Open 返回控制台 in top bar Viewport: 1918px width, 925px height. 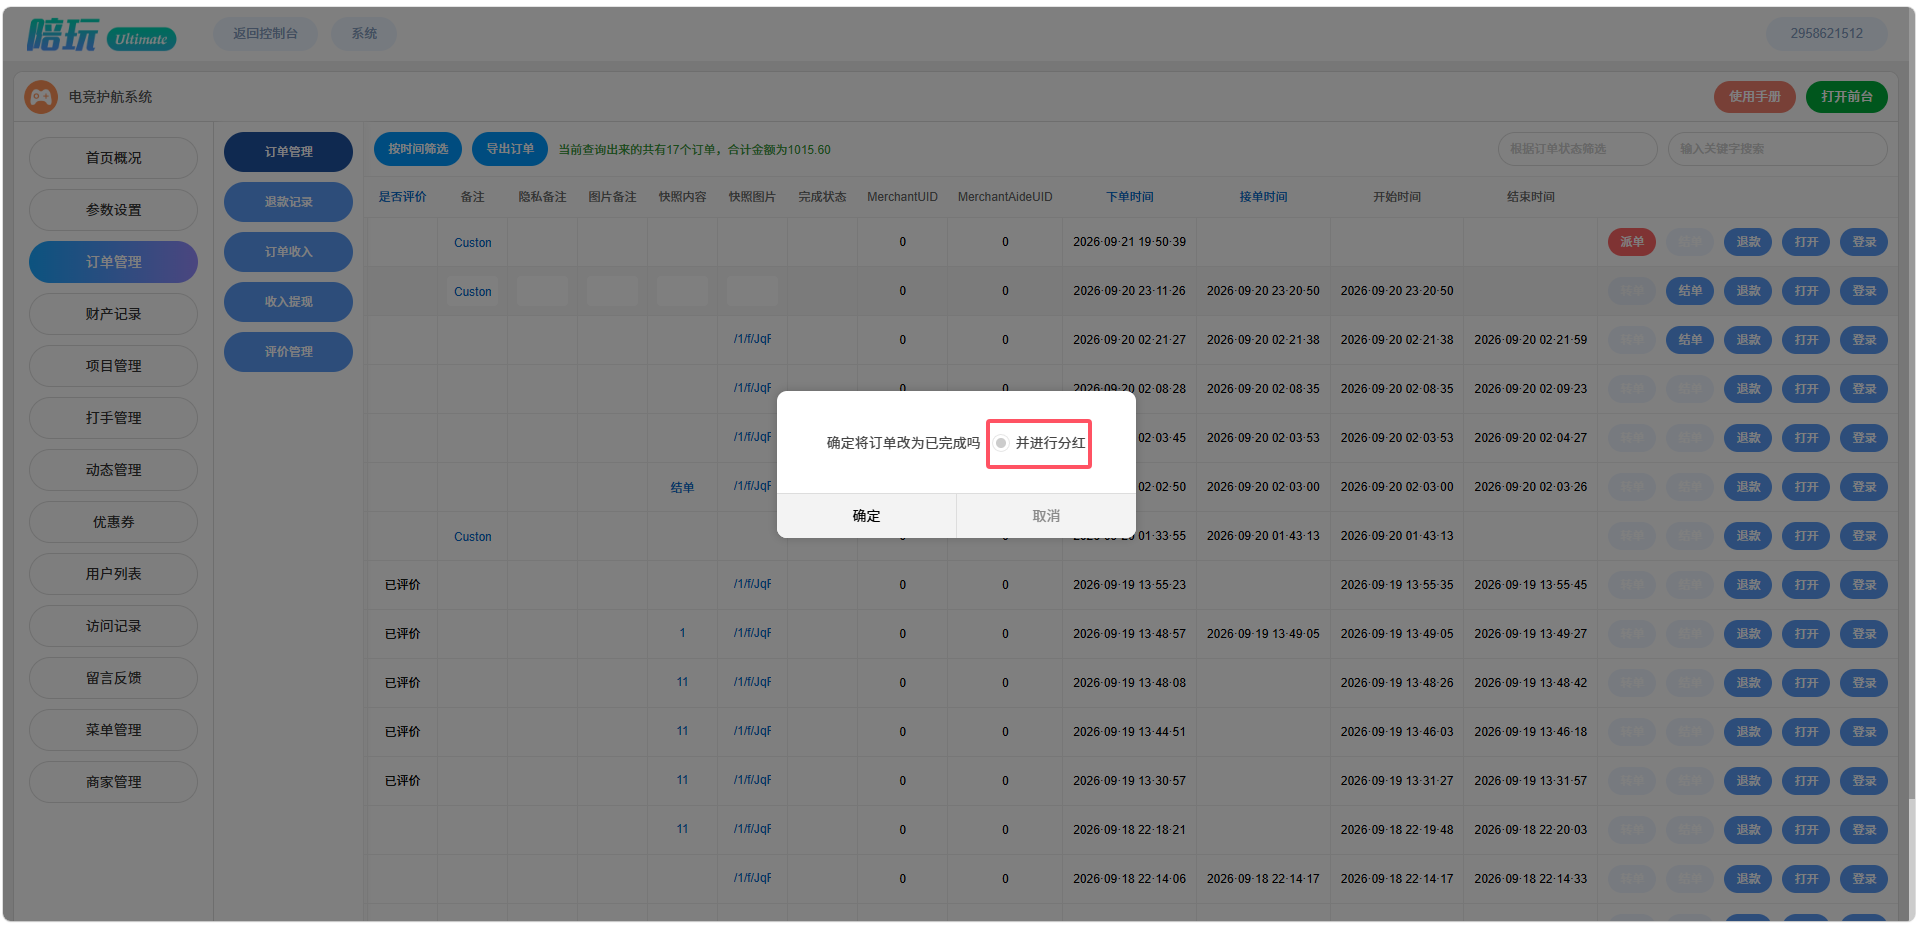pos(265,34)
